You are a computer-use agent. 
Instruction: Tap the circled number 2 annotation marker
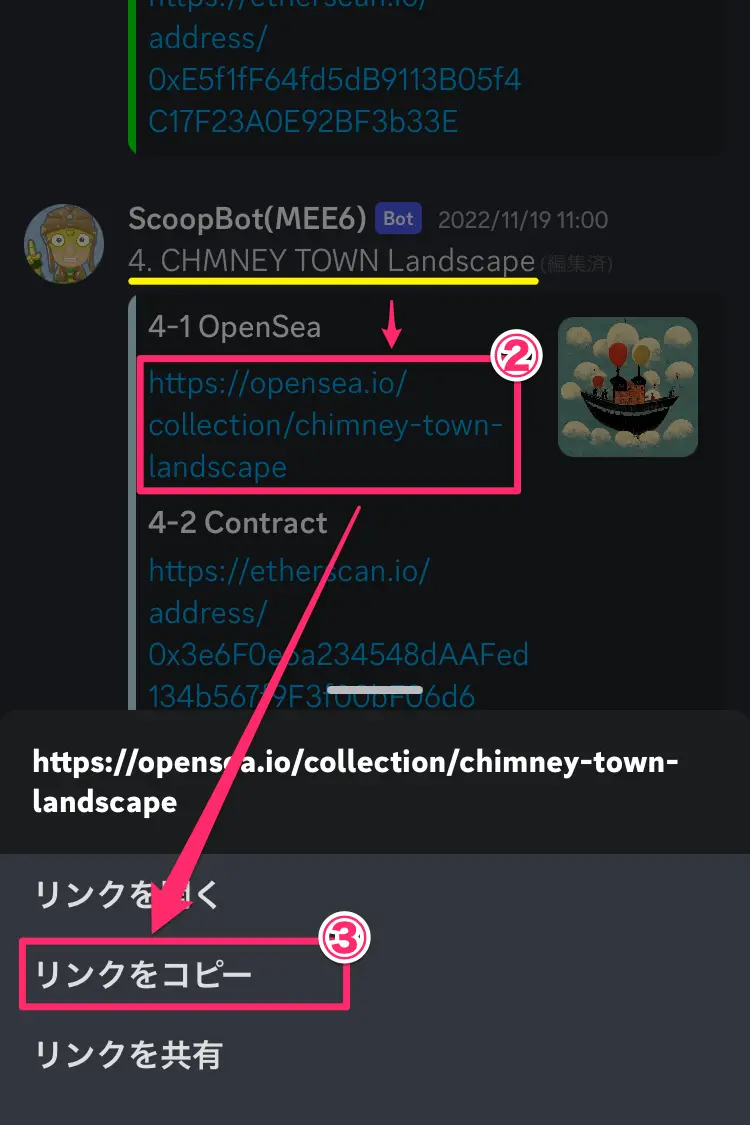click(515, 356)
